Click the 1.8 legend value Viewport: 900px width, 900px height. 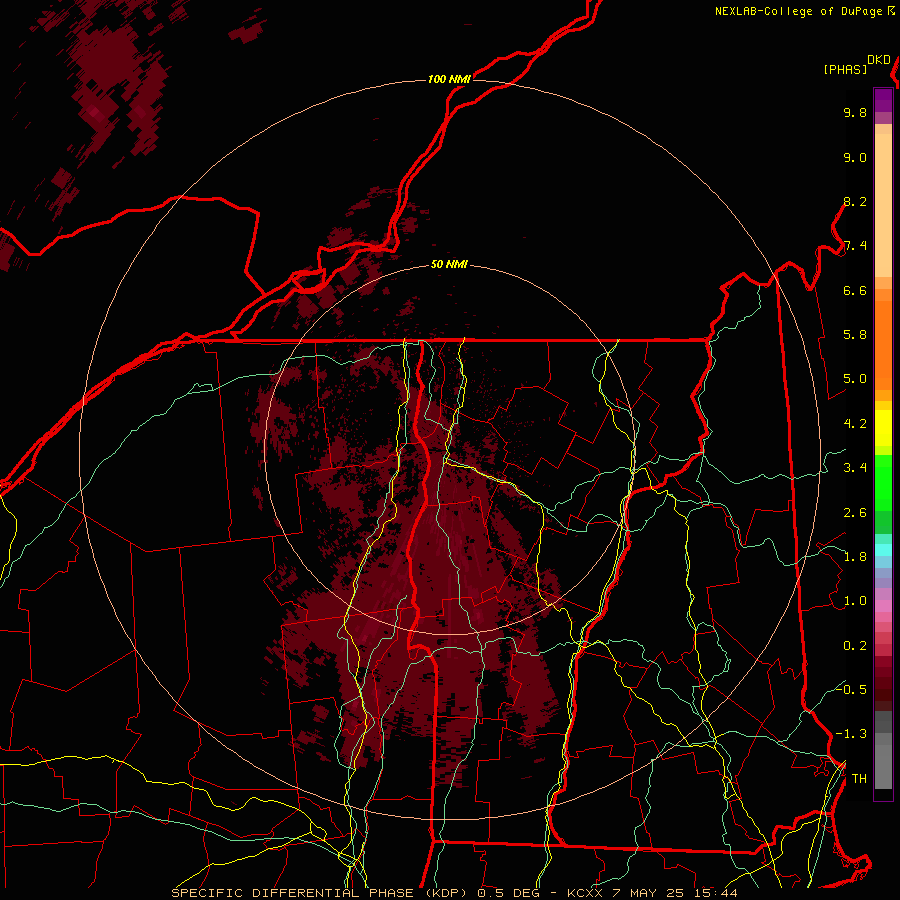[855, 557]
